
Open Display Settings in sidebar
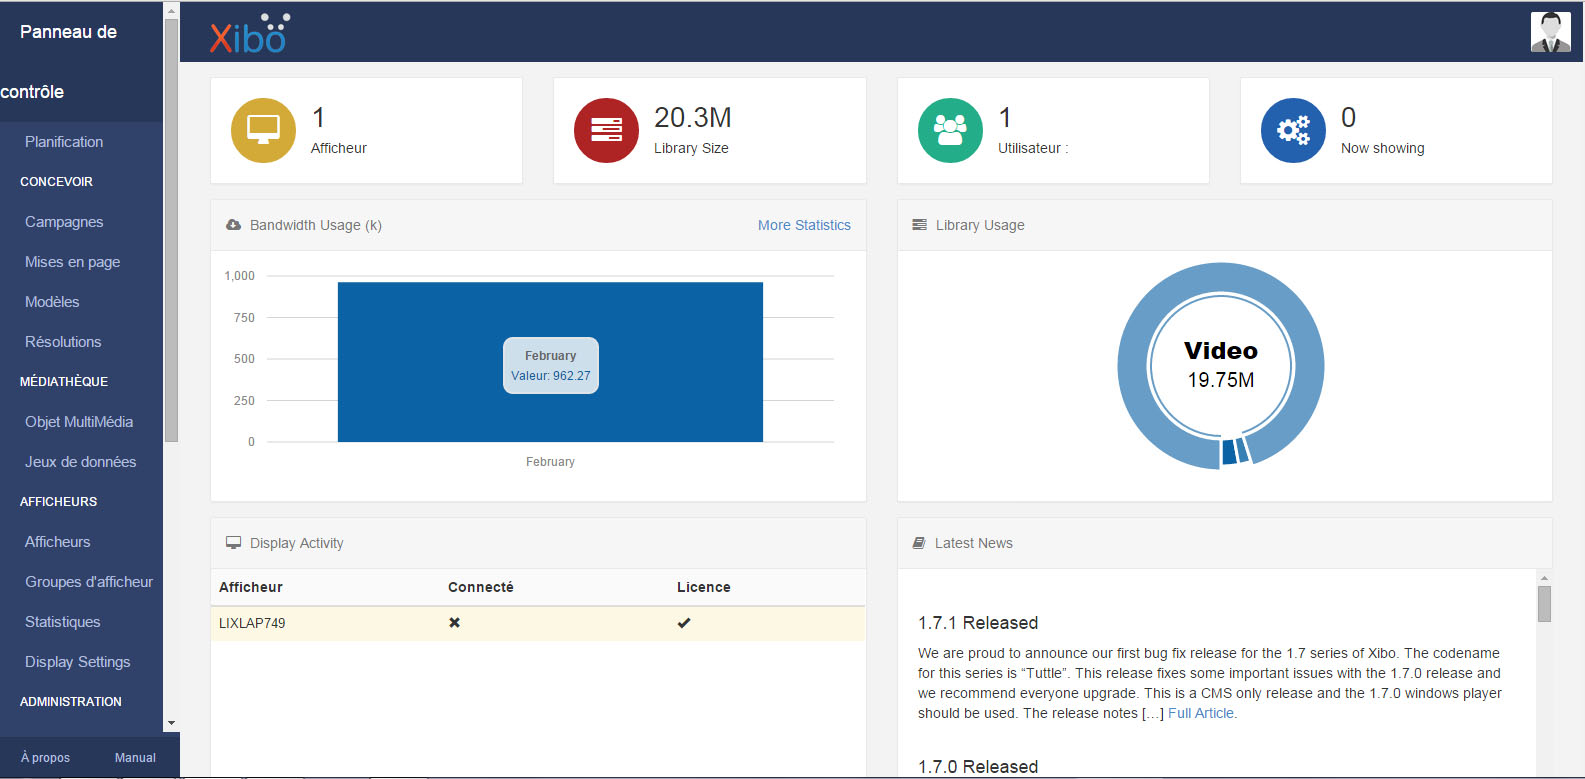point(77,662)
